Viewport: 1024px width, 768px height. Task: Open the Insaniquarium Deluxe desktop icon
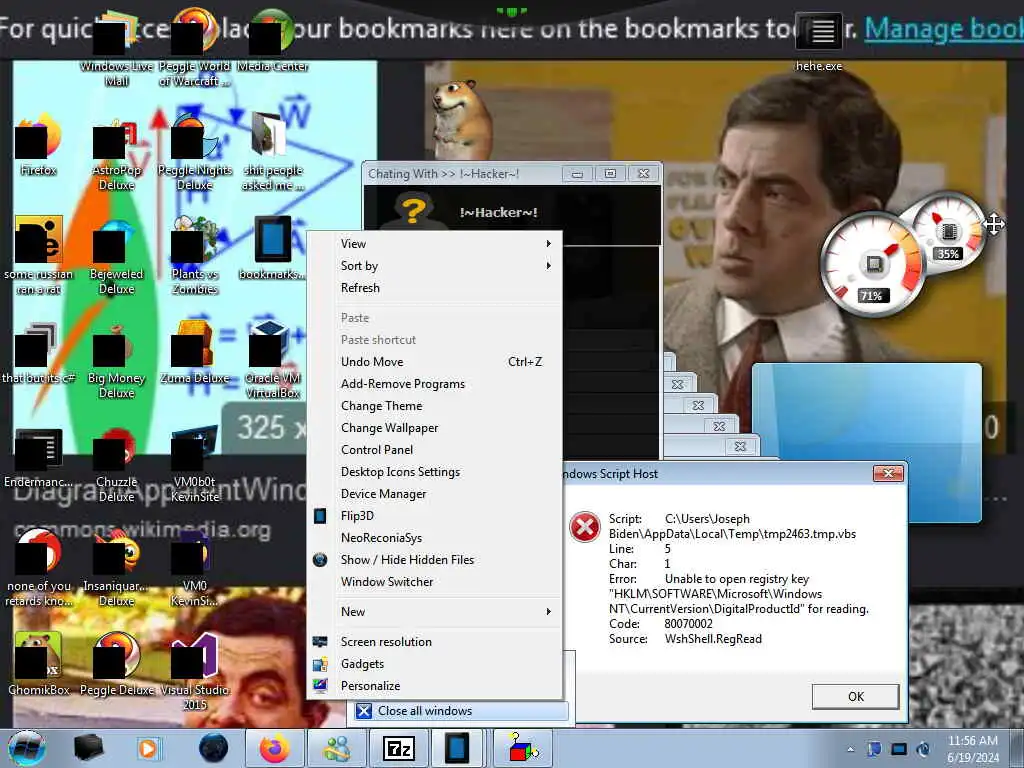(x=116, y=568)
